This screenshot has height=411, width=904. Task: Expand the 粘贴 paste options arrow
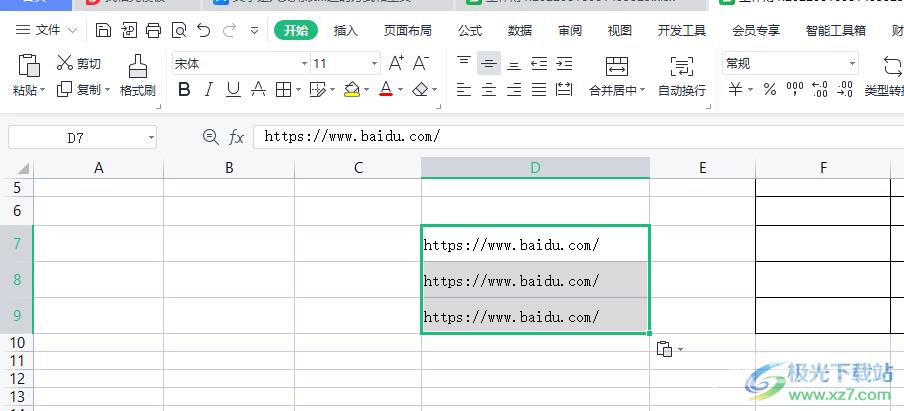point(42,91)
